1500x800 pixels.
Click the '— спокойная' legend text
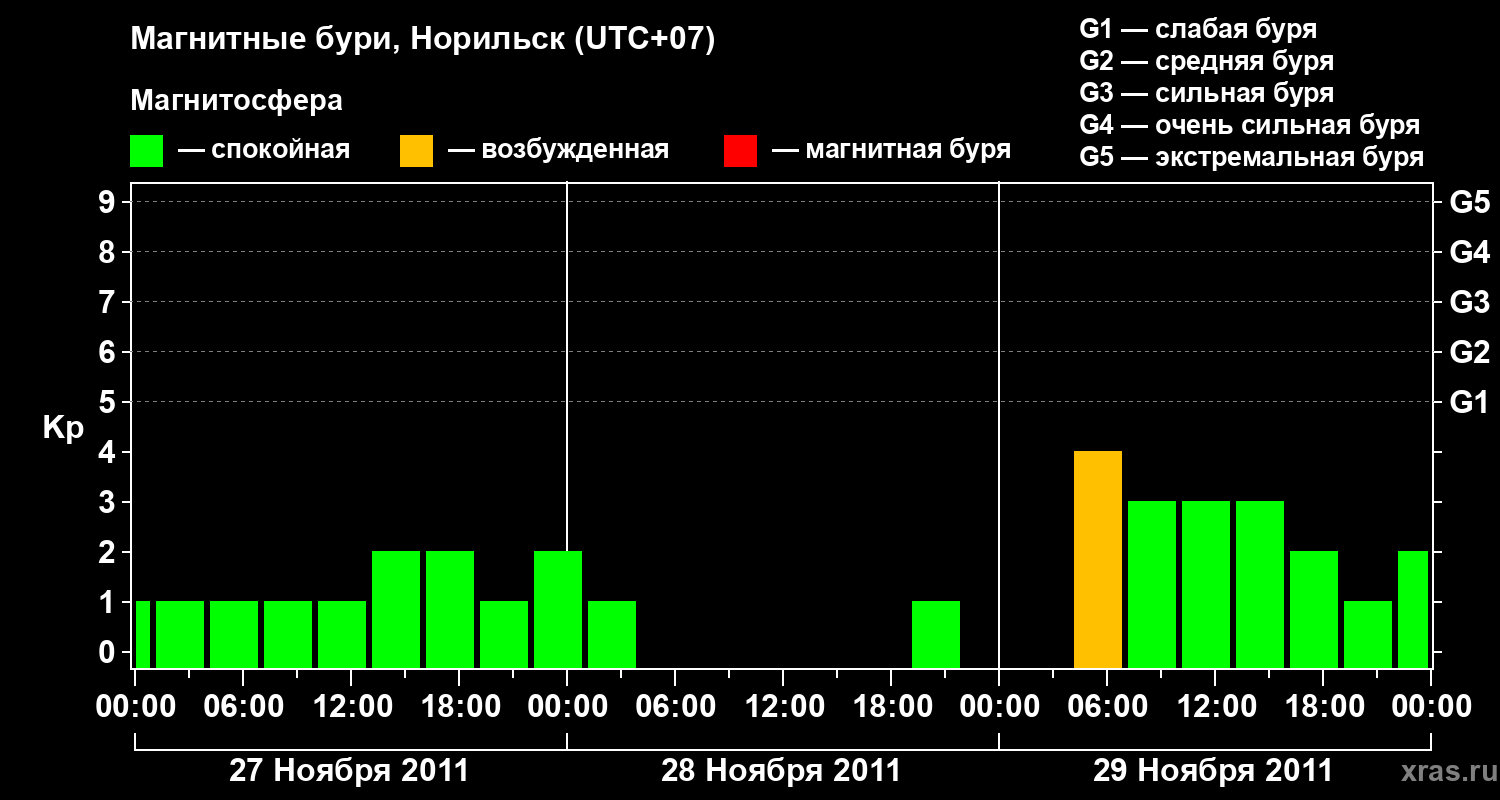[x=264, y=151]
